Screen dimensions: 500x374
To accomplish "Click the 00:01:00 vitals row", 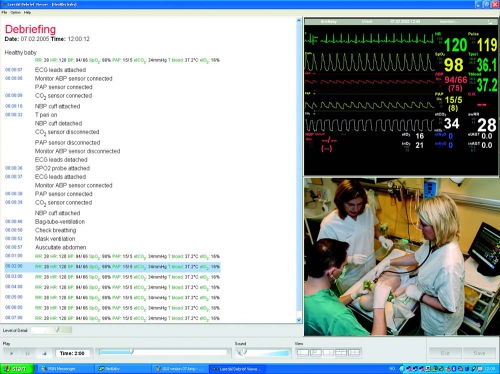I will point(112,256).
